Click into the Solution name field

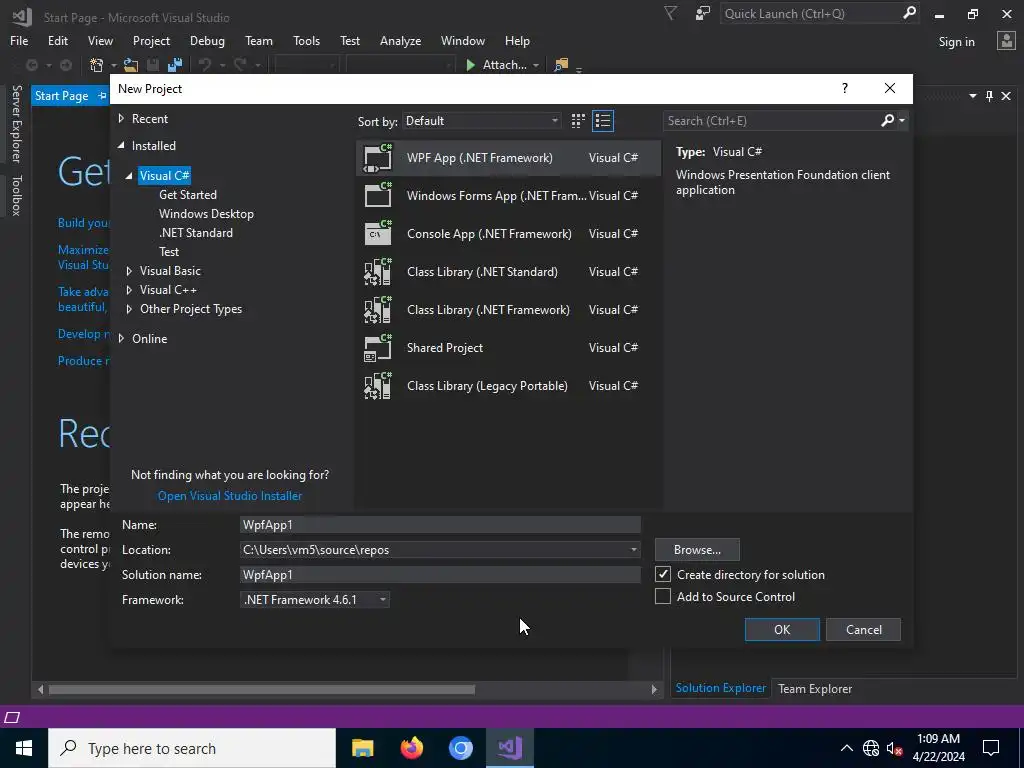pyautogui.click(x=440, y=575)
